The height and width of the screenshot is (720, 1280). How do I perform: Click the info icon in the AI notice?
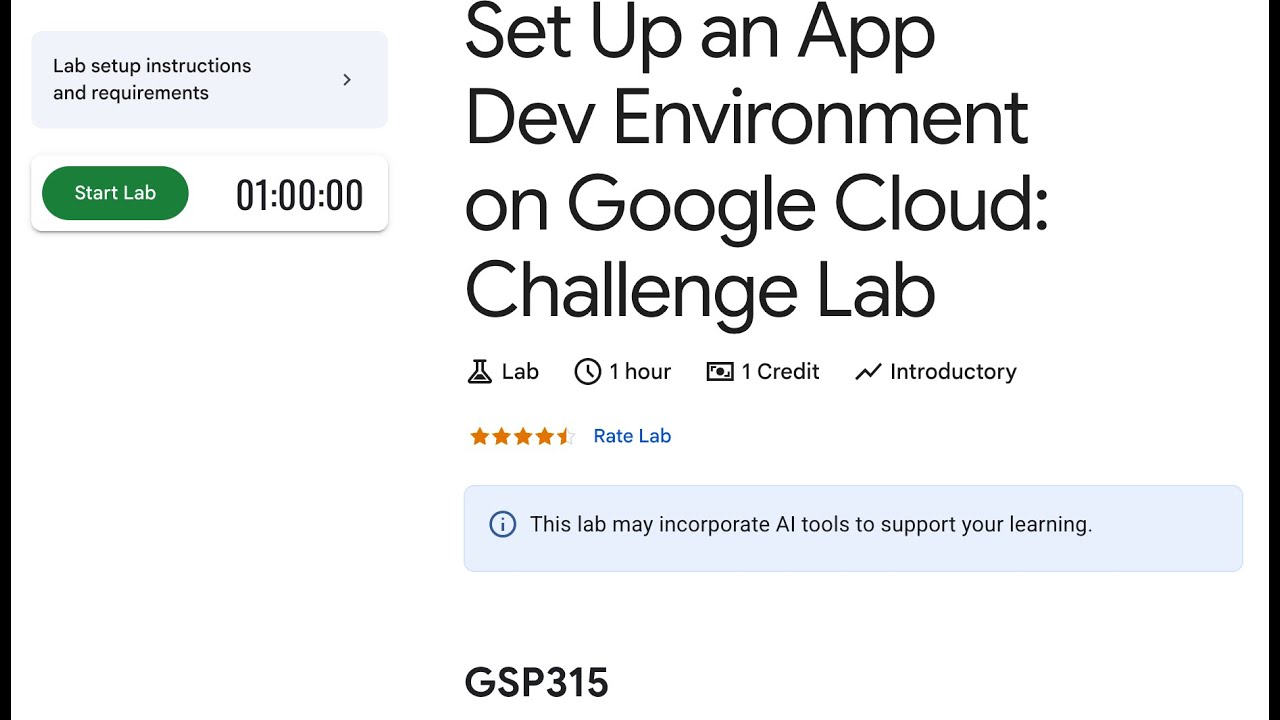pyautogui.click(x=503, y=524)
